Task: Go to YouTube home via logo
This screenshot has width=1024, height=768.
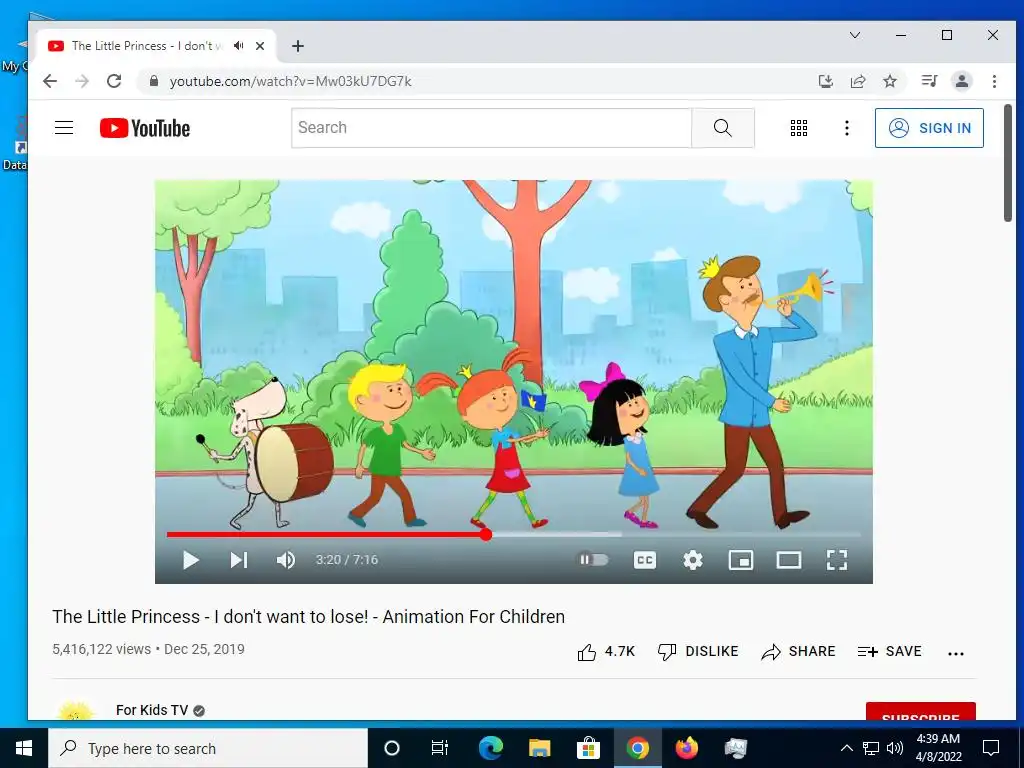Action: click(x=145, y=128)
